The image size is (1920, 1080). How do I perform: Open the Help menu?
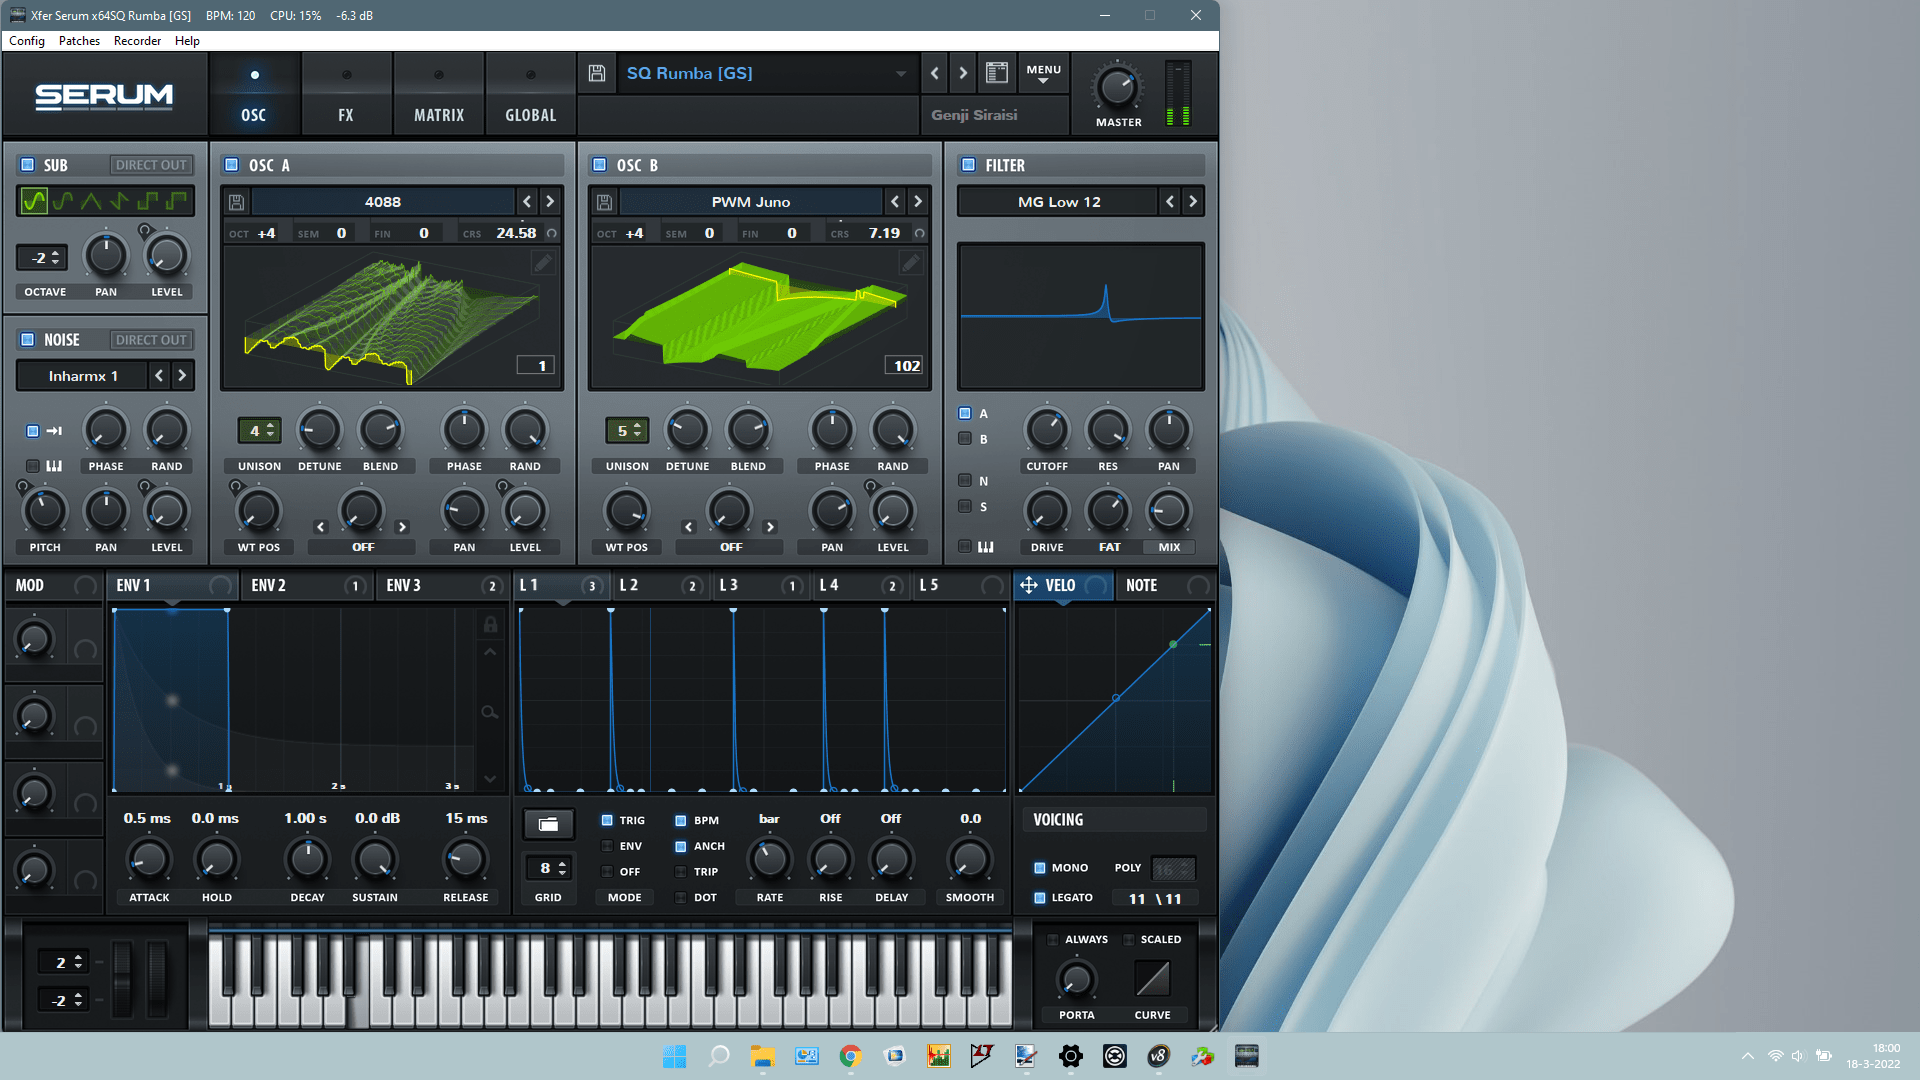[x=187, y=41]
